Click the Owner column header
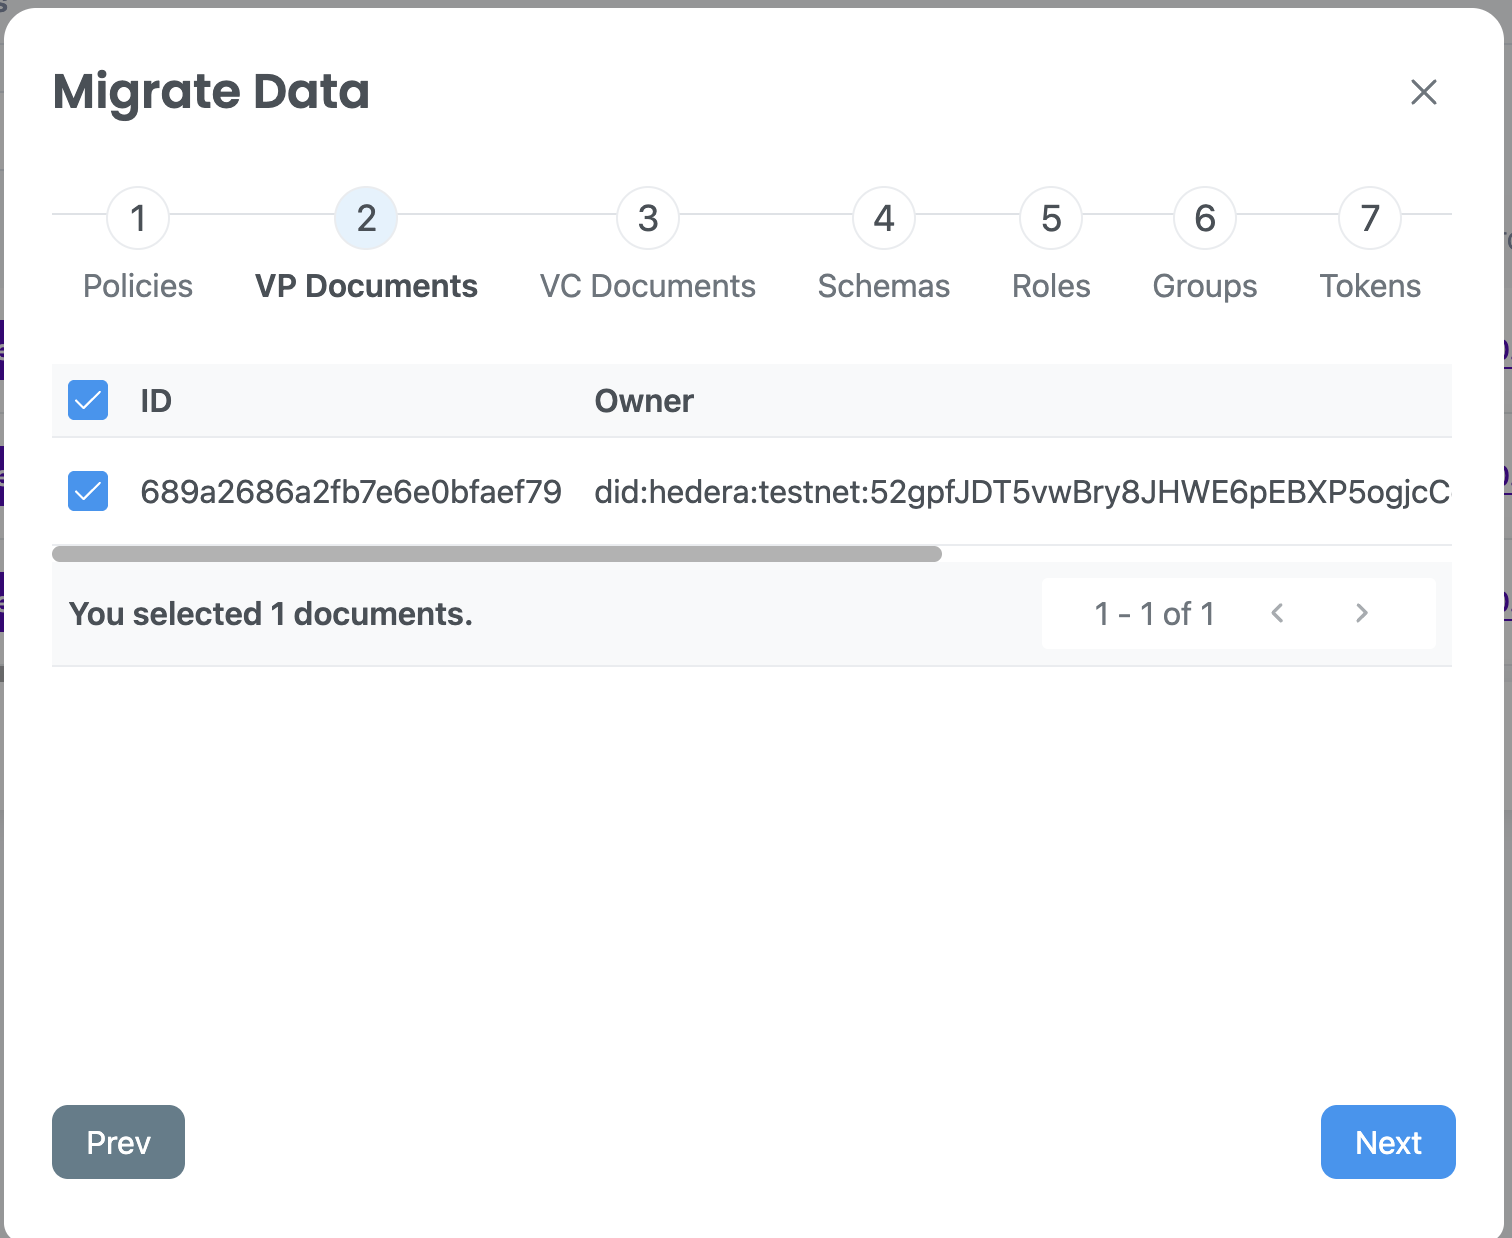 pyautogui.click(x=644, y=401)
